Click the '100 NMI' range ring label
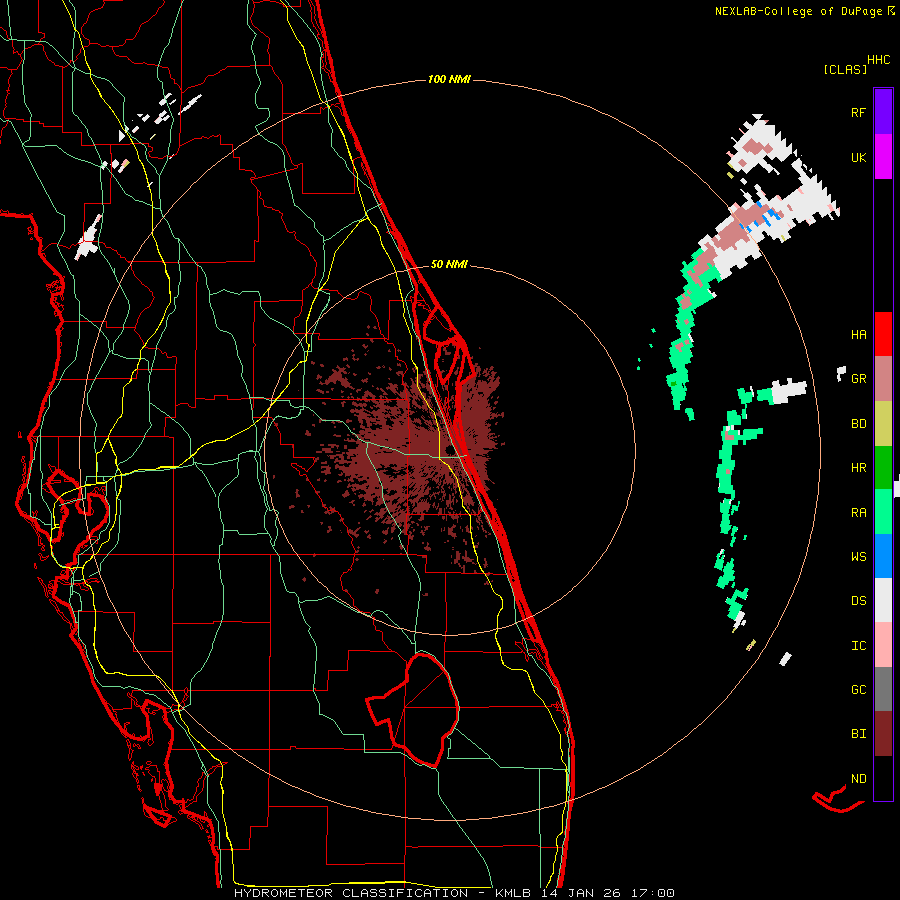 pyautogui.click(x=449, y=79)
